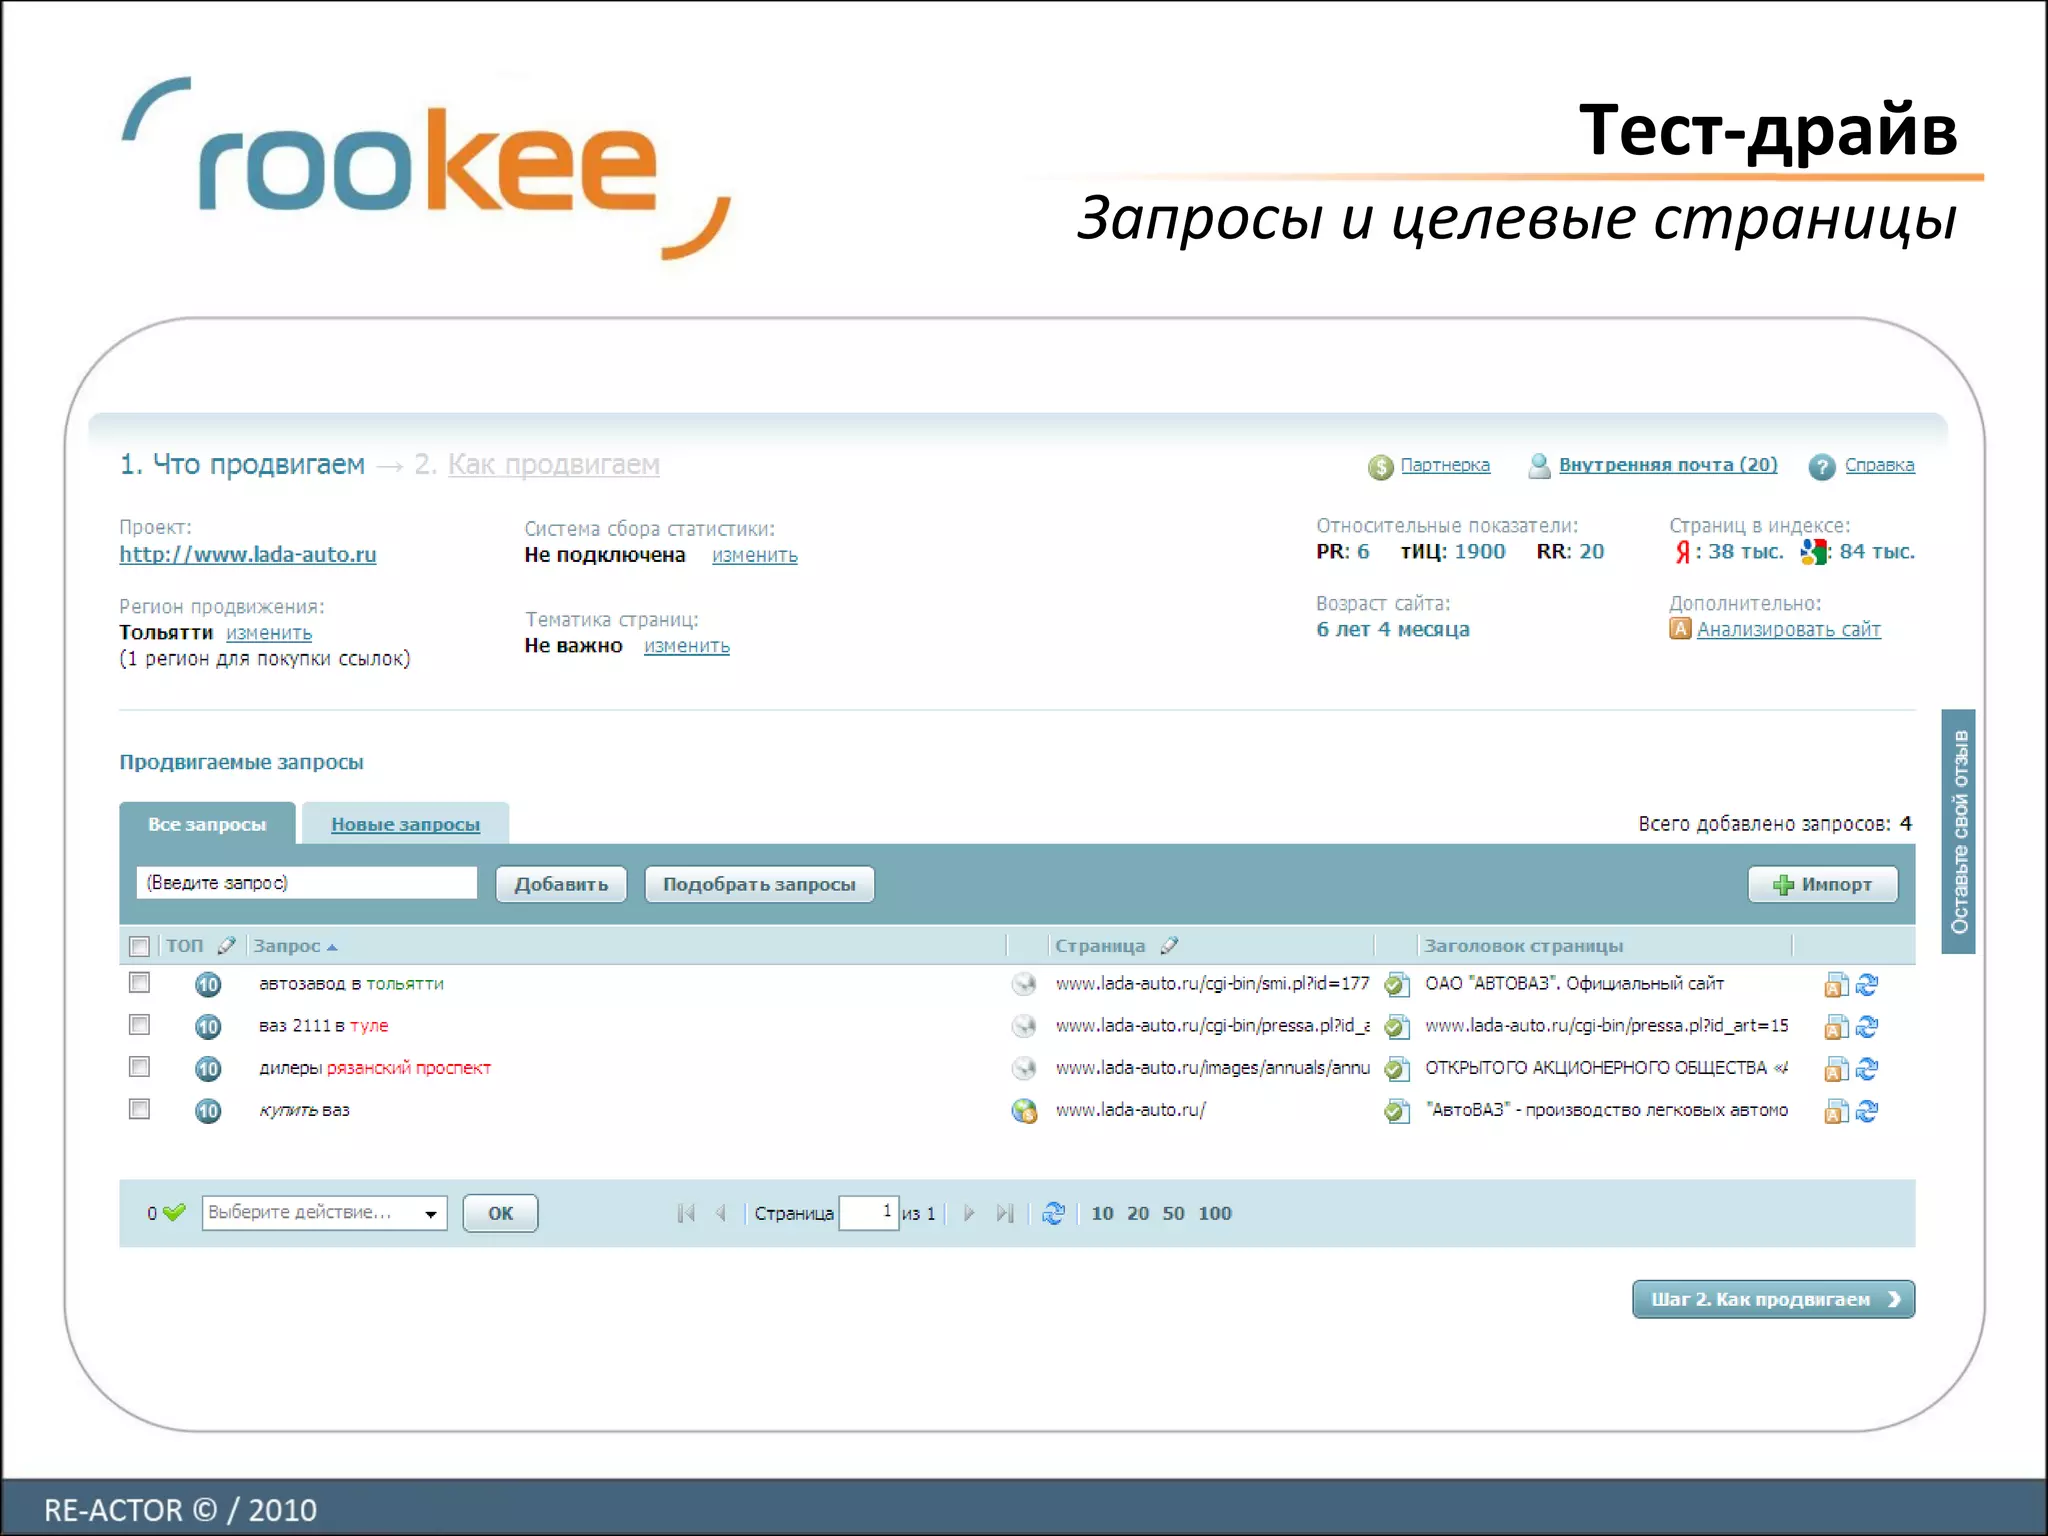Click изменить next to Не подключена
The height and width of the screenshot is (1536, 2048).
[755, 555]
